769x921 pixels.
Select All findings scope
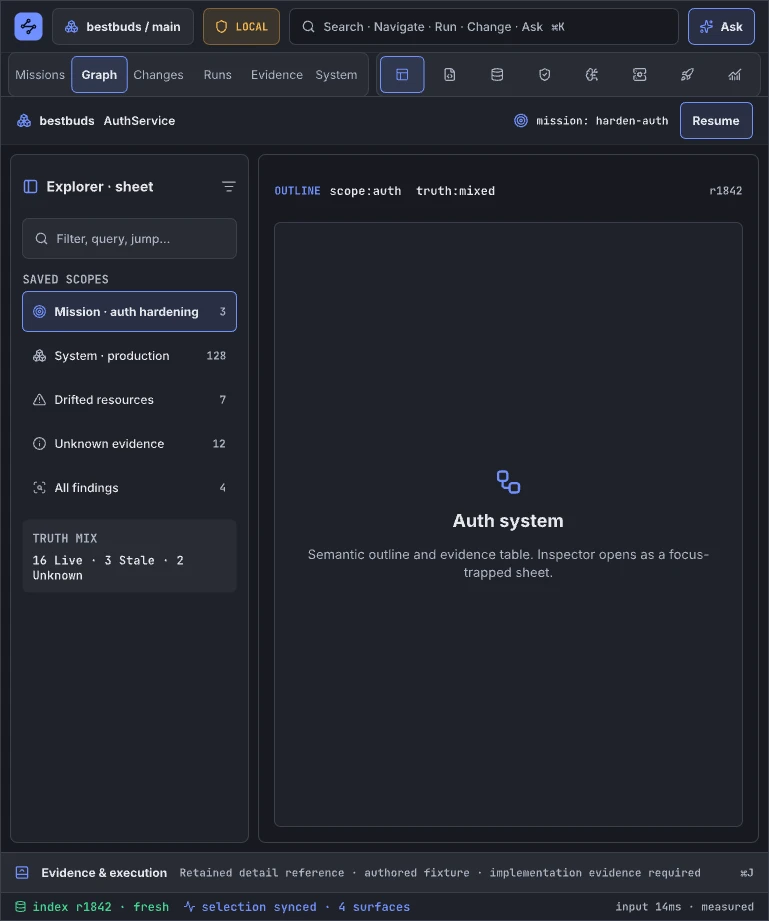(129, 488)
